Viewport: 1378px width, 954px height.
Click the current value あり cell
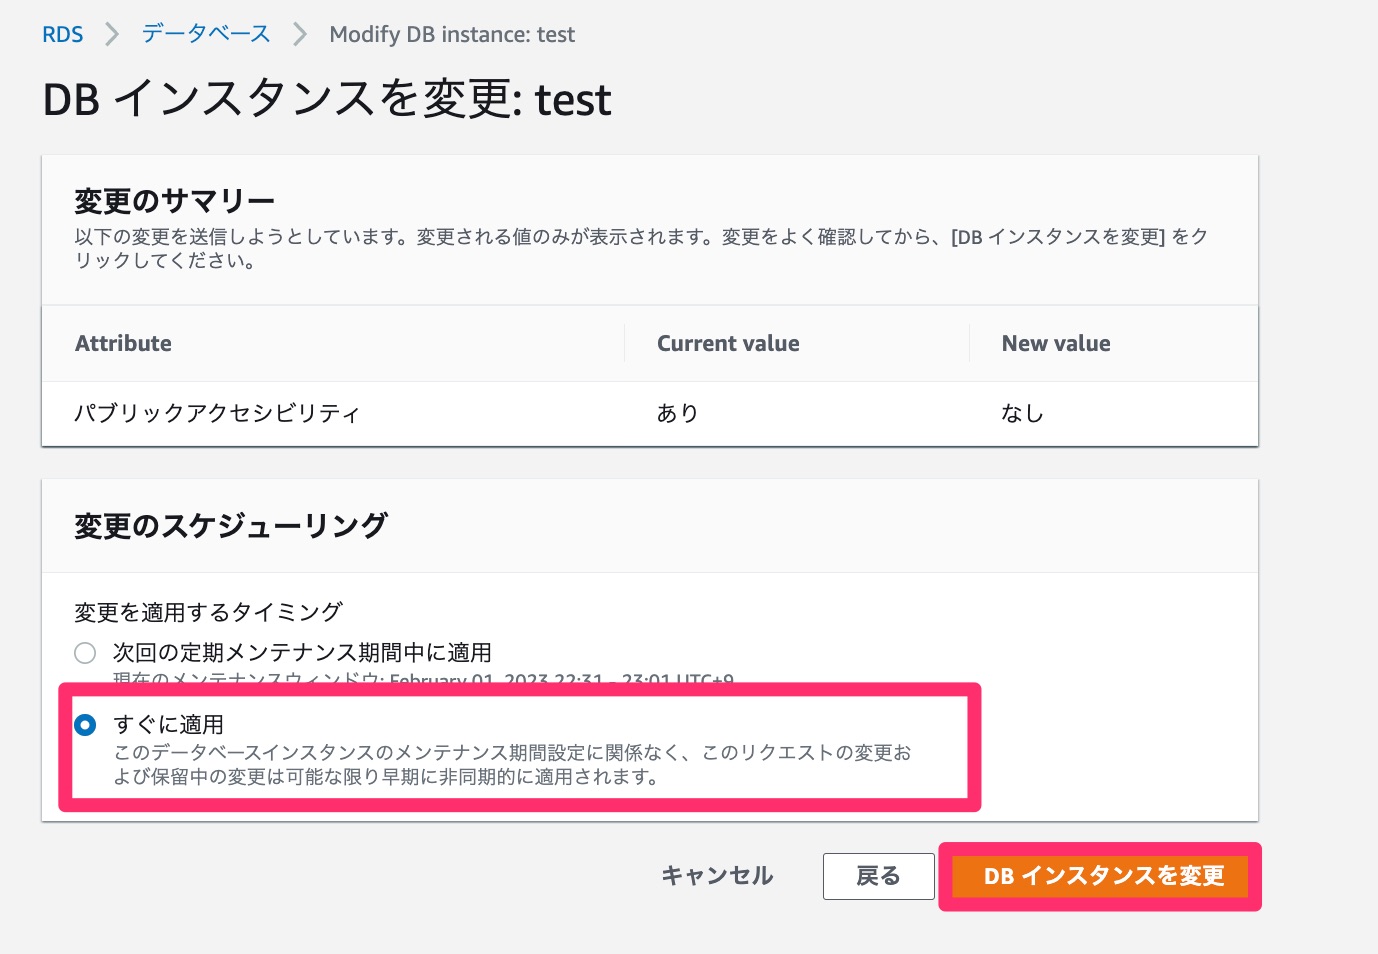(x=677, y=413)
